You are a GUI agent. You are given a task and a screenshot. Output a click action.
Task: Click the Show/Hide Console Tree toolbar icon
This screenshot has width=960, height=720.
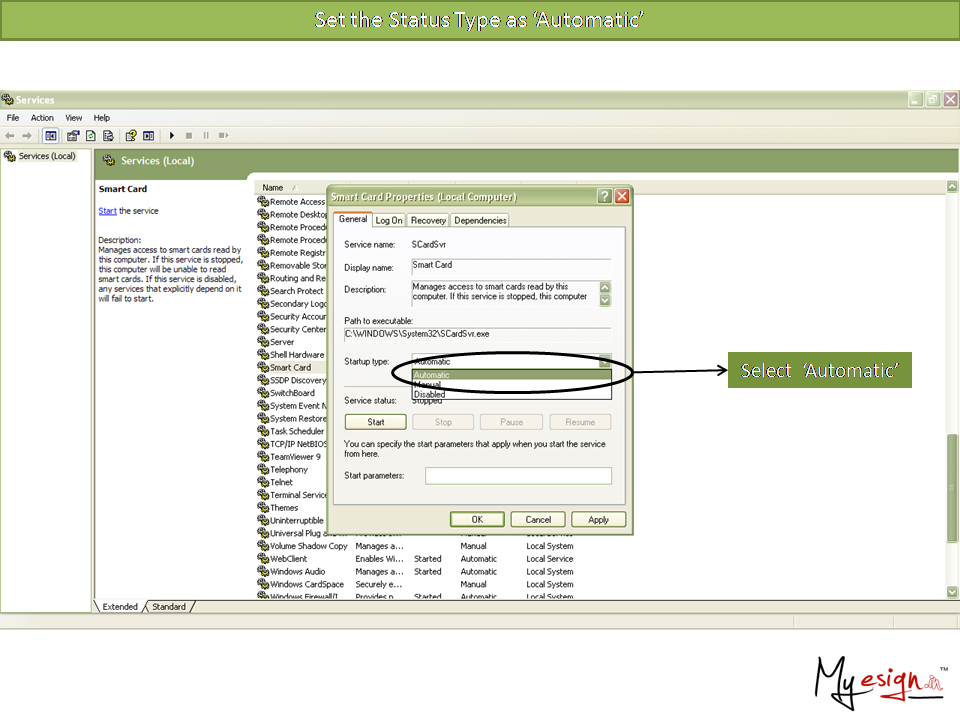[51, 135]
